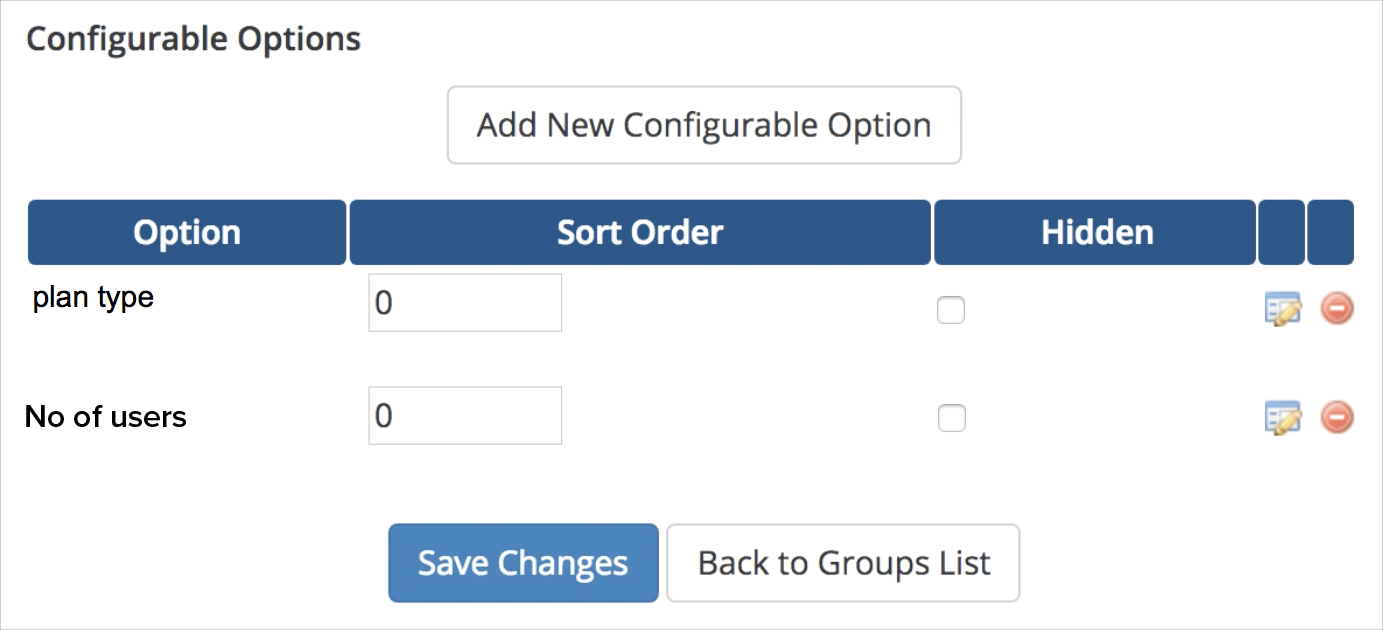
Task: Focus the plan type sort order field
Action: 465,303
